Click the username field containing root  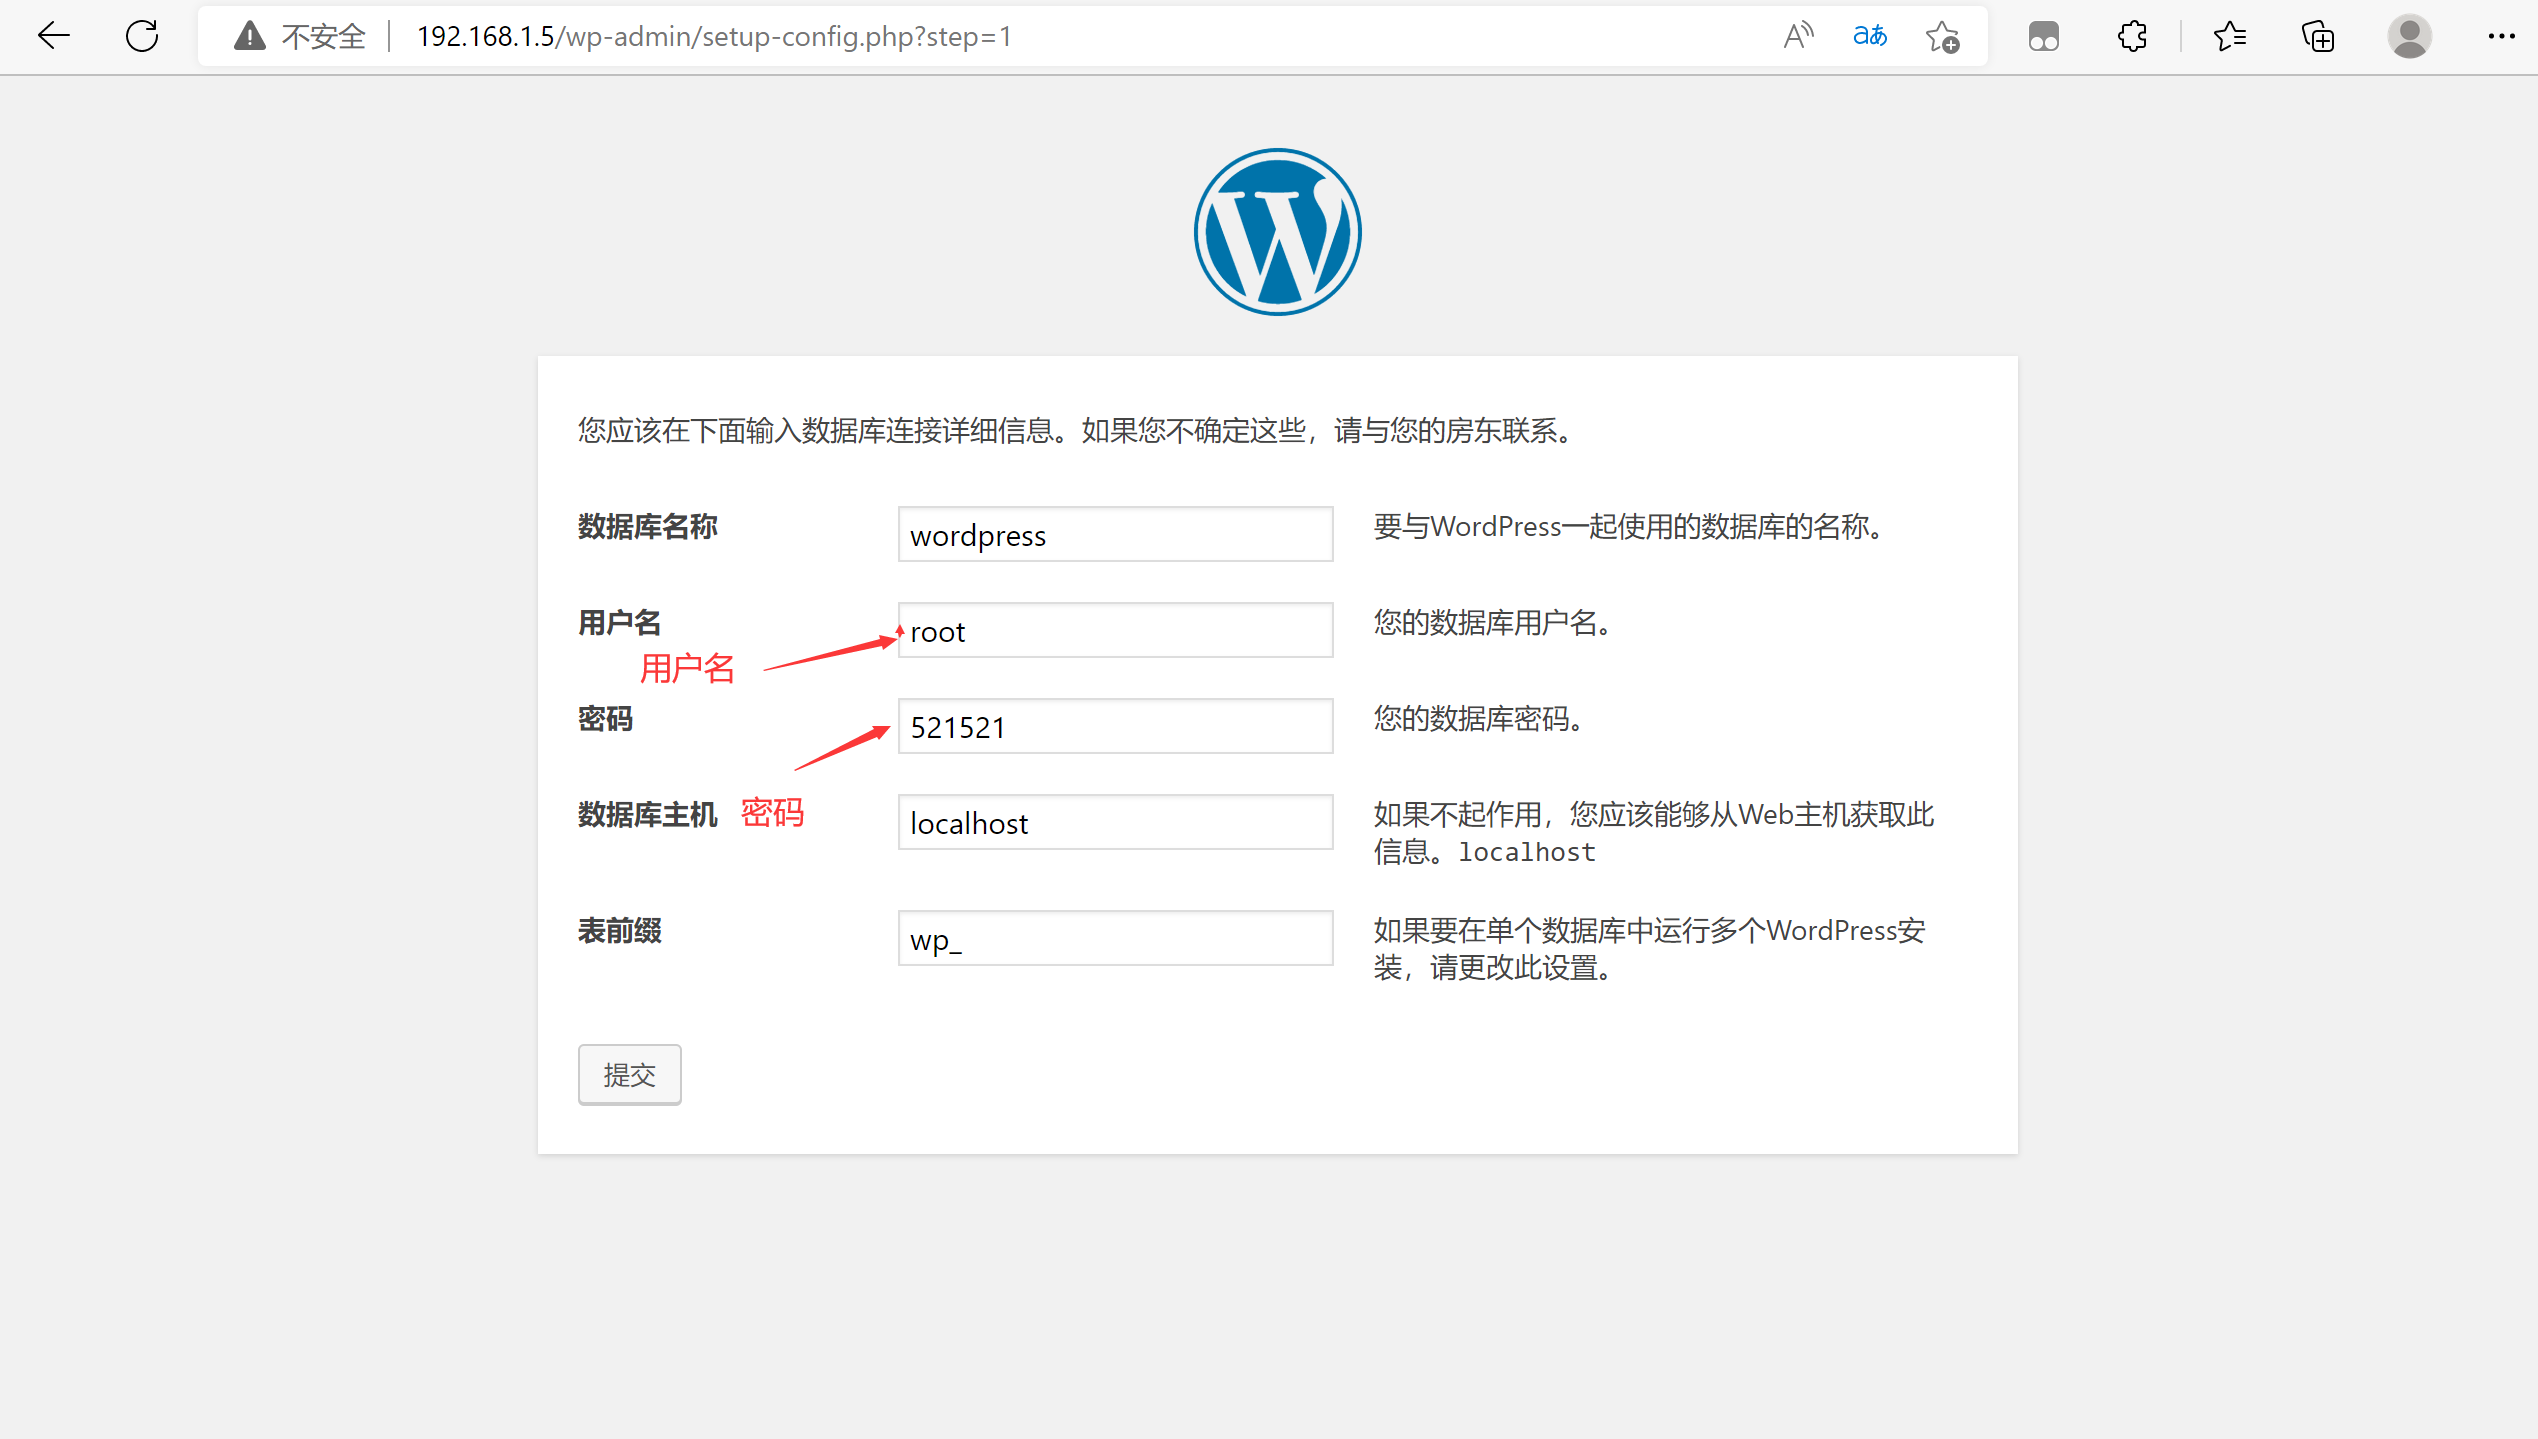pyautogui.click(x=1115, y=630)
